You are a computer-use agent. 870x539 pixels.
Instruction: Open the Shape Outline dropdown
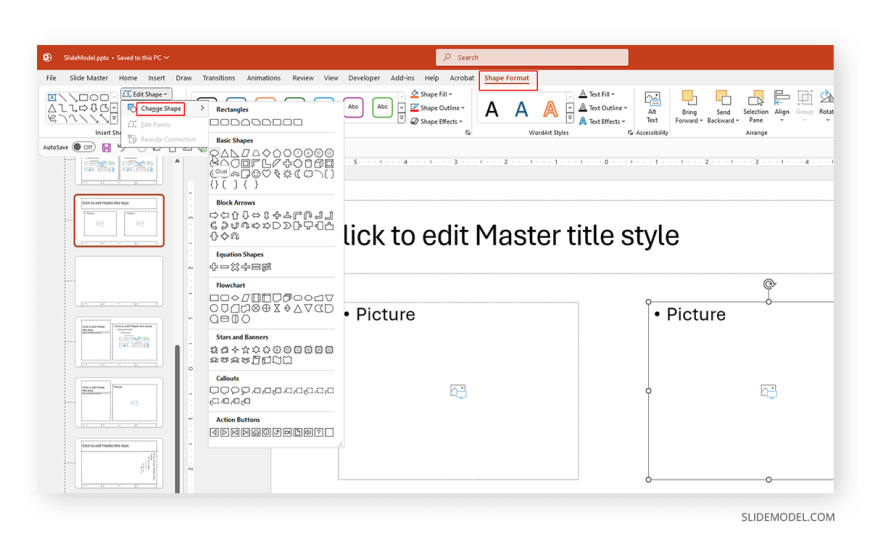click(x=438, y=108)
